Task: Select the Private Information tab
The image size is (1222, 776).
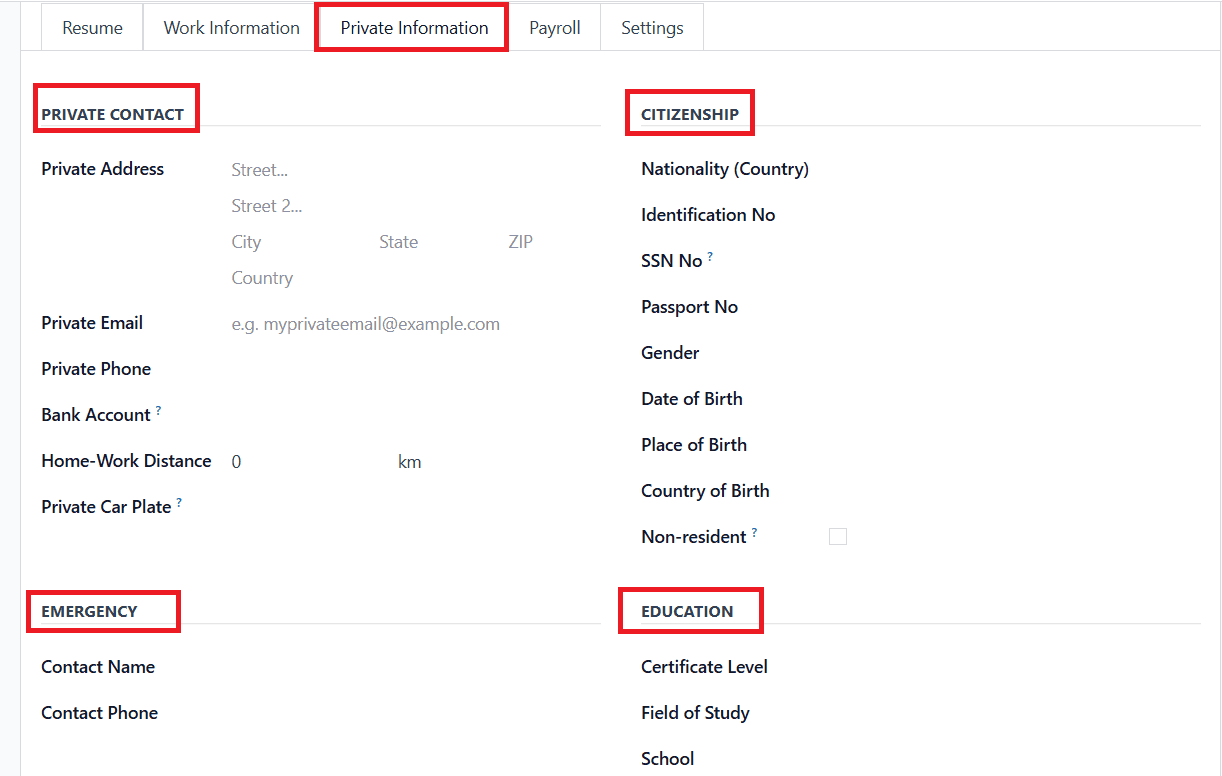Action: (x=414, y=28)
